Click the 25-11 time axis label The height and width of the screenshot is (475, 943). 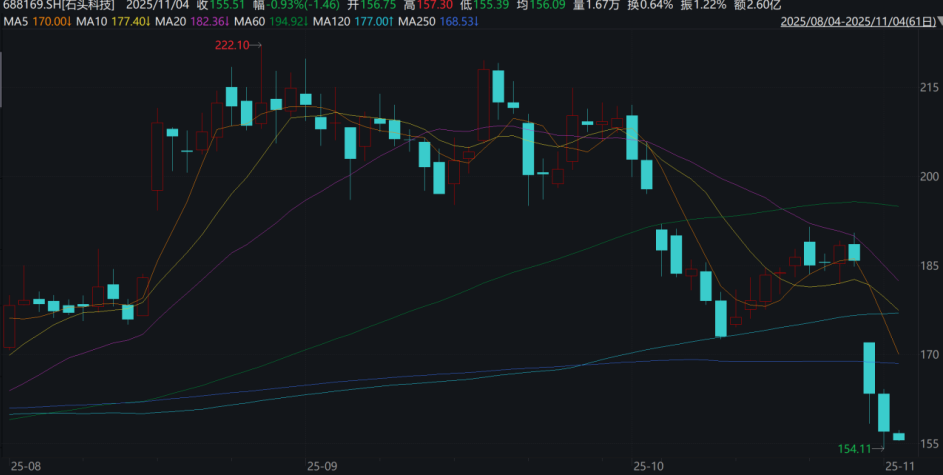[x=899, y=466]
